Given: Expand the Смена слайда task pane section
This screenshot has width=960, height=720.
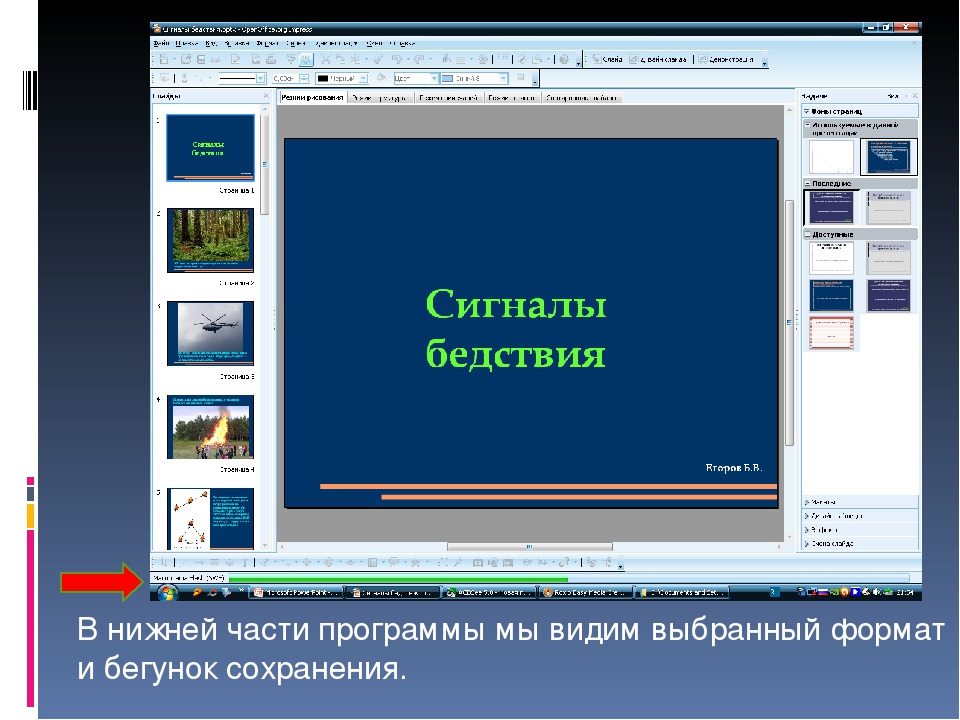Looking at the screenshot, I should pos(832,544).
